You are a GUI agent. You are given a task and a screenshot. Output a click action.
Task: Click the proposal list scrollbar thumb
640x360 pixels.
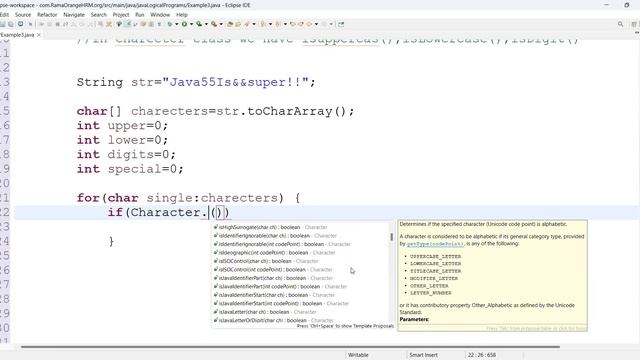391,237
